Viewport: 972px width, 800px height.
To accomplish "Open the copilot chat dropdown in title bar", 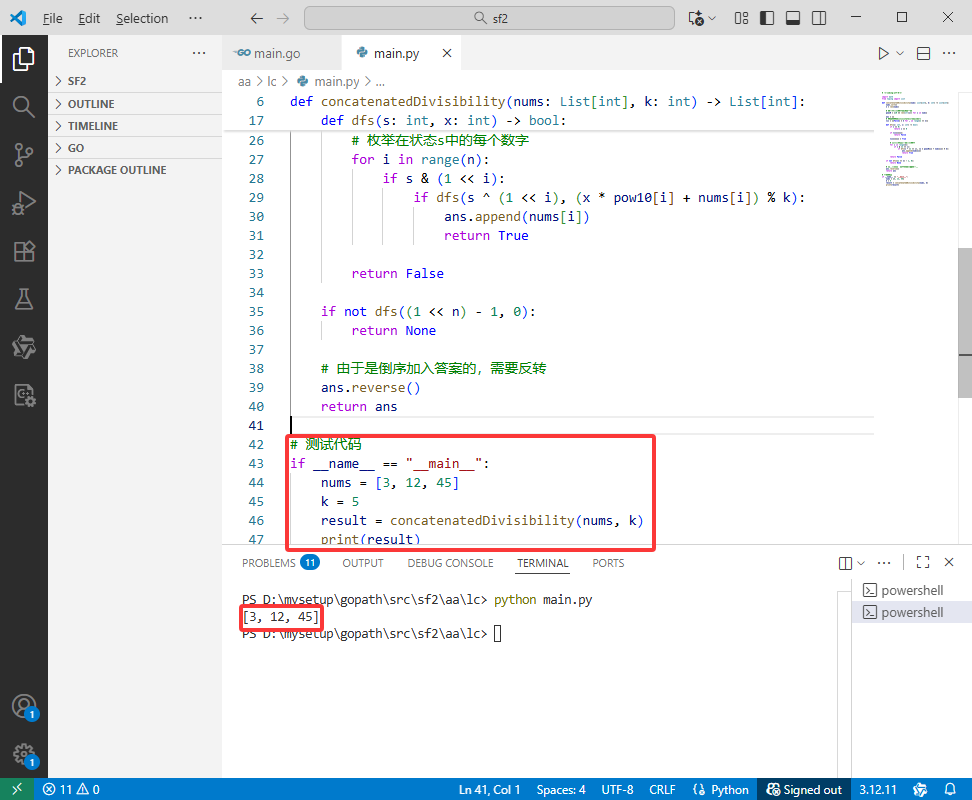I will click(x=712, y=18).
